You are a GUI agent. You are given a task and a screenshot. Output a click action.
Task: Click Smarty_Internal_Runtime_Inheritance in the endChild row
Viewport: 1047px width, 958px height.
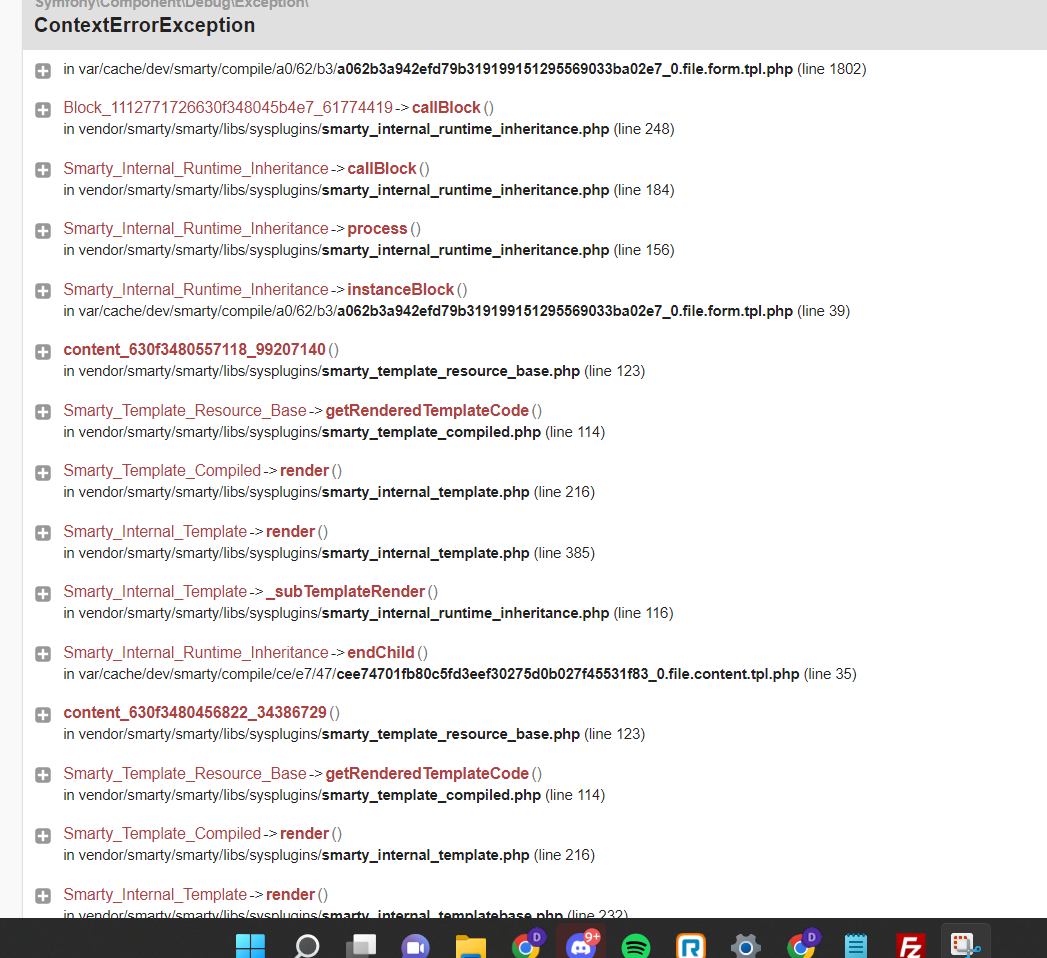pos(196,652)
